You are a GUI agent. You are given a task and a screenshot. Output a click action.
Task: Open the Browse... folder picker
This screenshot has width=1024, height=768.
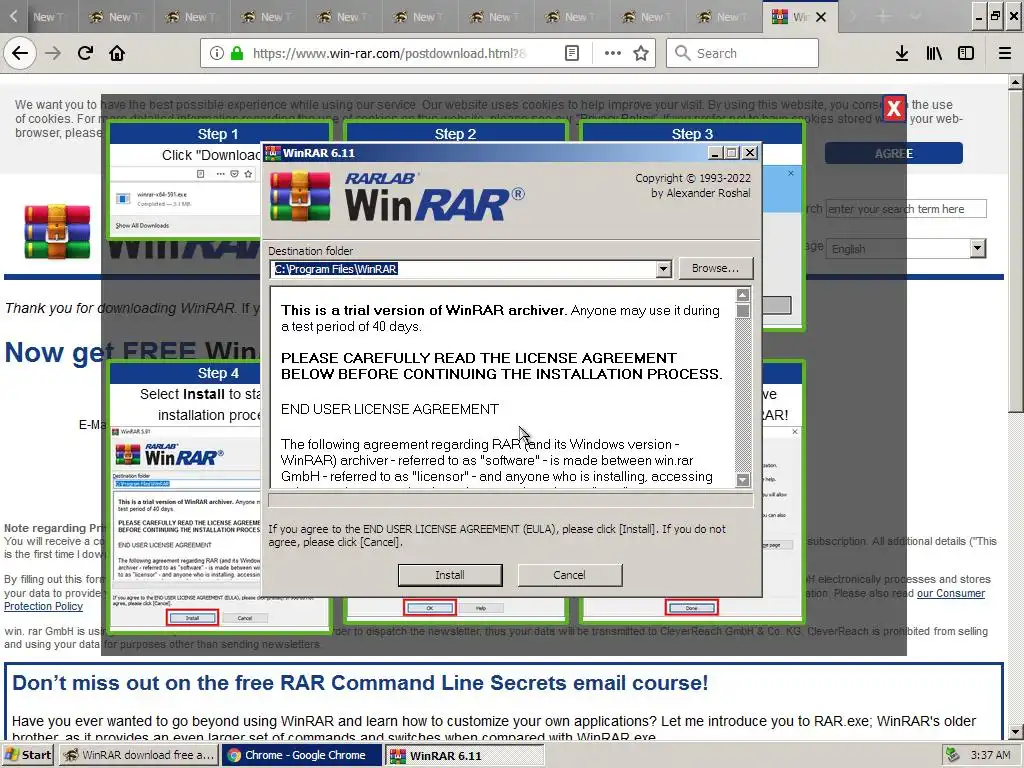[x=715, y=268]
